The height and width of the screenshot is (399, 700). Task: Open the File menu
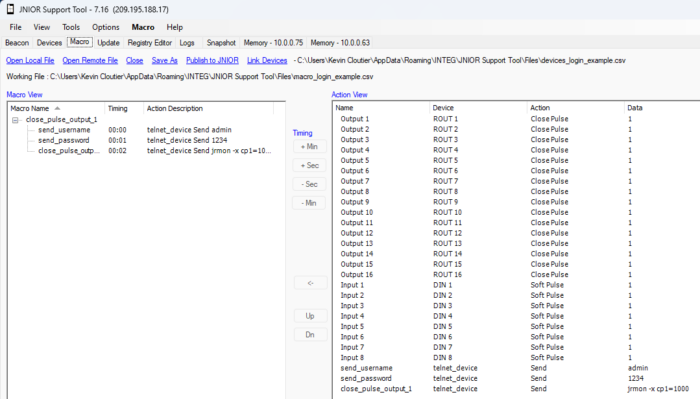tap(16, 27)
